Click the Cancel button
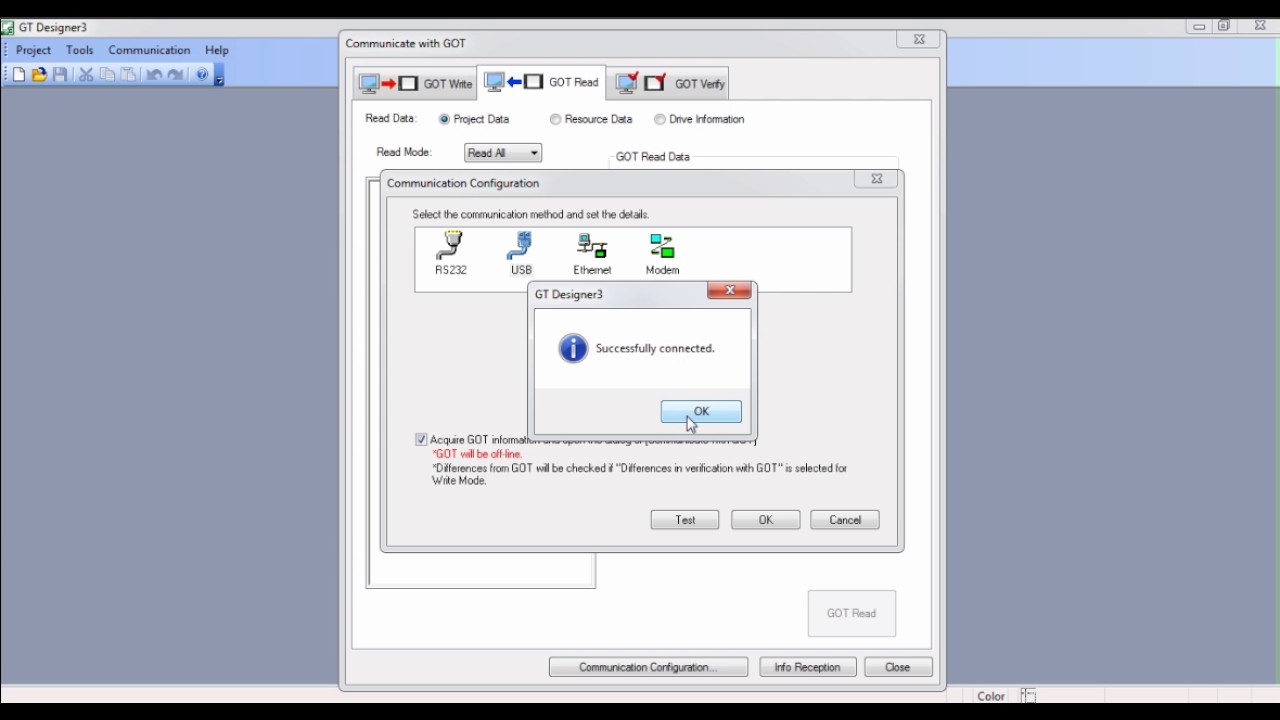Image resolution: width=1280 pixels, height=720 pixels. coord(845,520)
